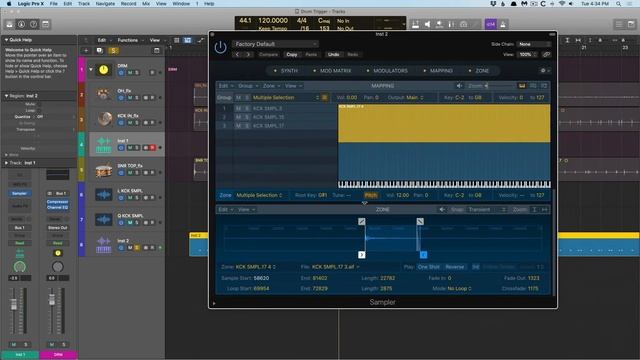
Task: Click the OH_Fx drum kit track icon
Action: pyautogui.click(x=104, y=94)
